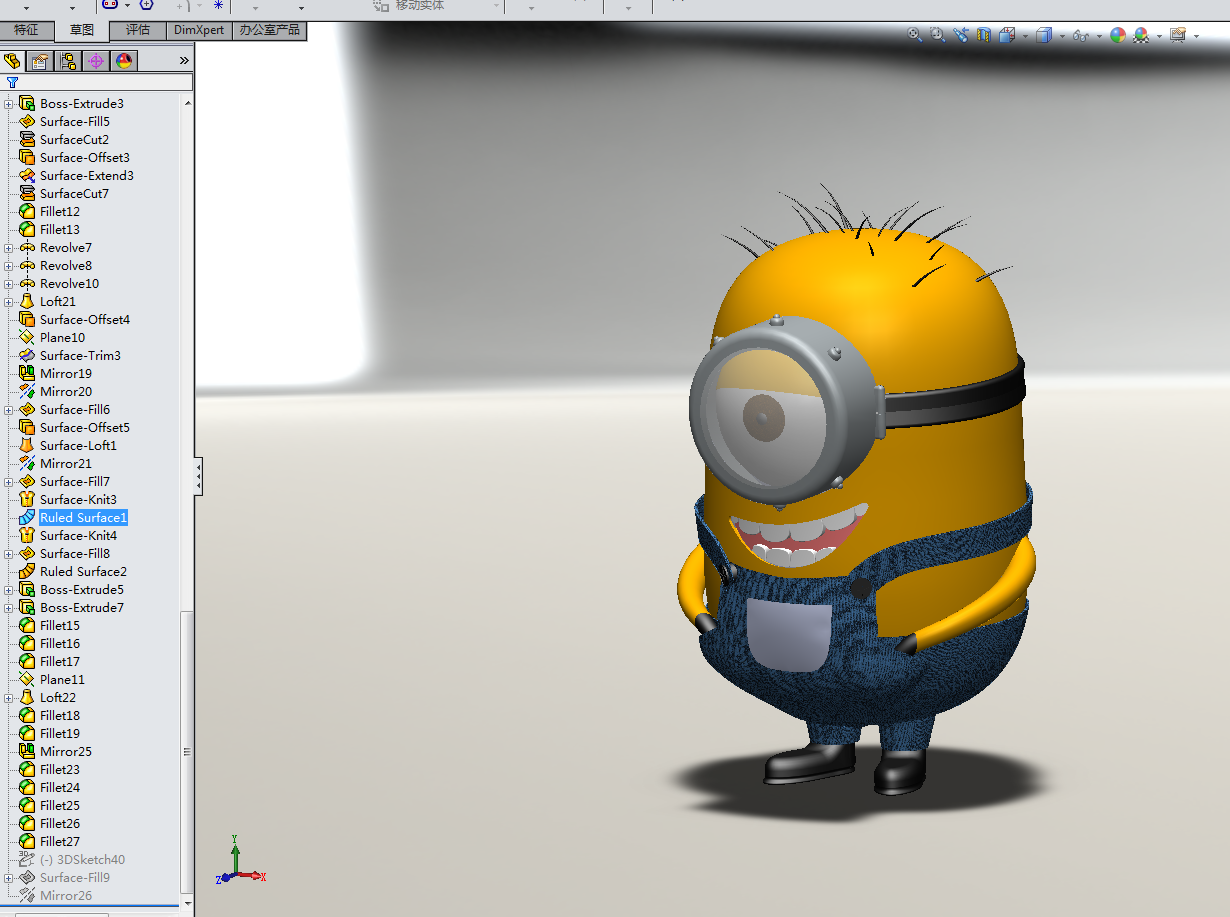Expand manager tabs with double chevron

[184, 61]
